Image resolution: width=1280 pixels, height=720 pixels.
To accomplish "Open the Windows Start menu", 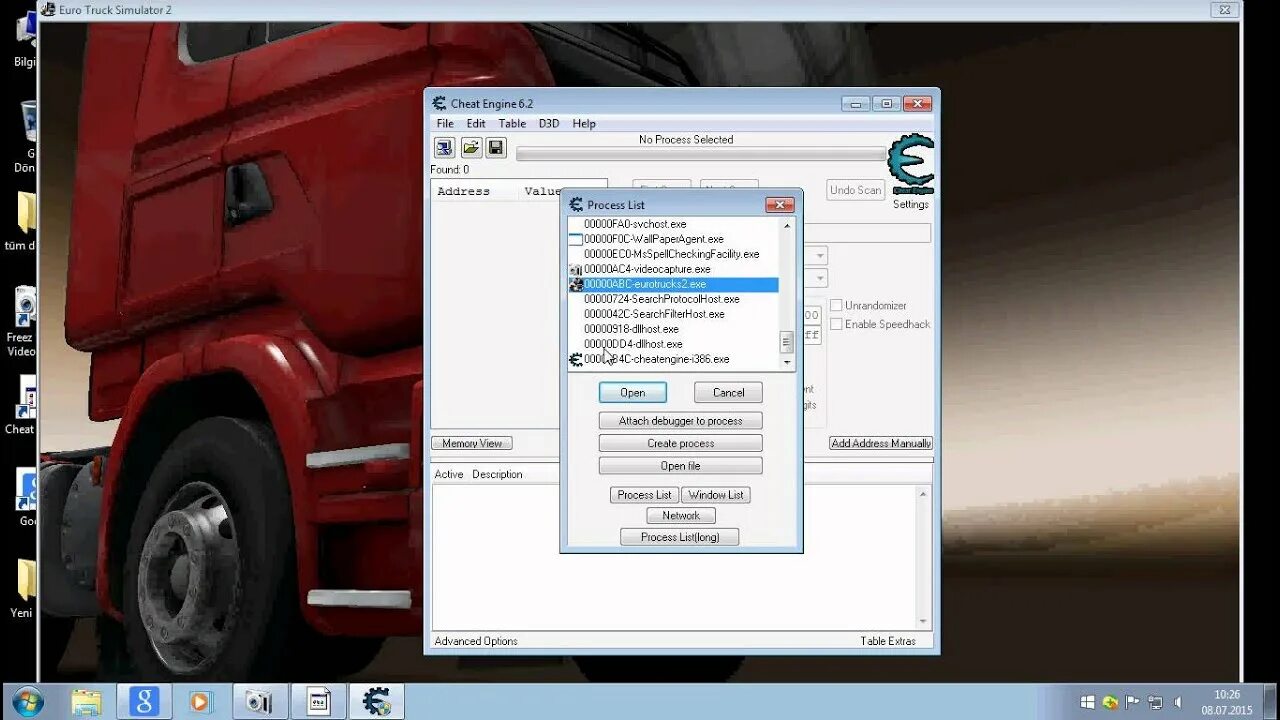I will [28, 702].
